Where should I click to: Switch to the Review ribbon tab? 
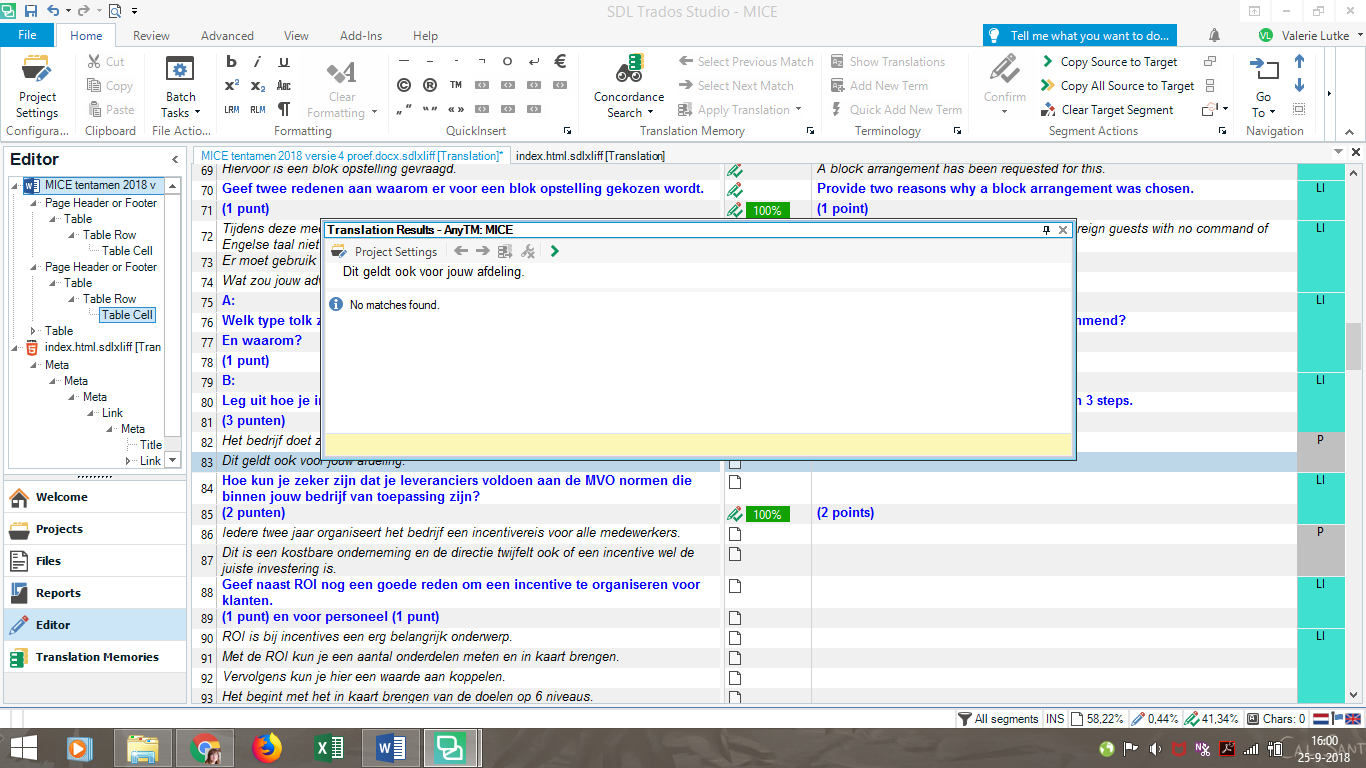(151, 36)
